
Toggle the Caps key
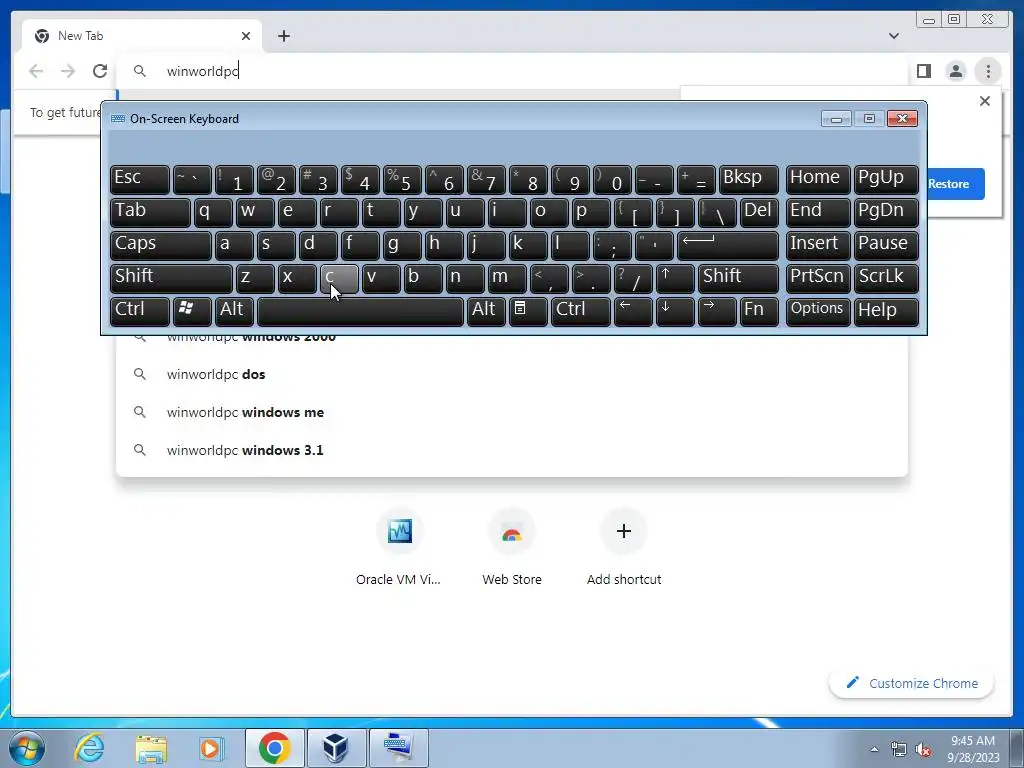(161, 245)
